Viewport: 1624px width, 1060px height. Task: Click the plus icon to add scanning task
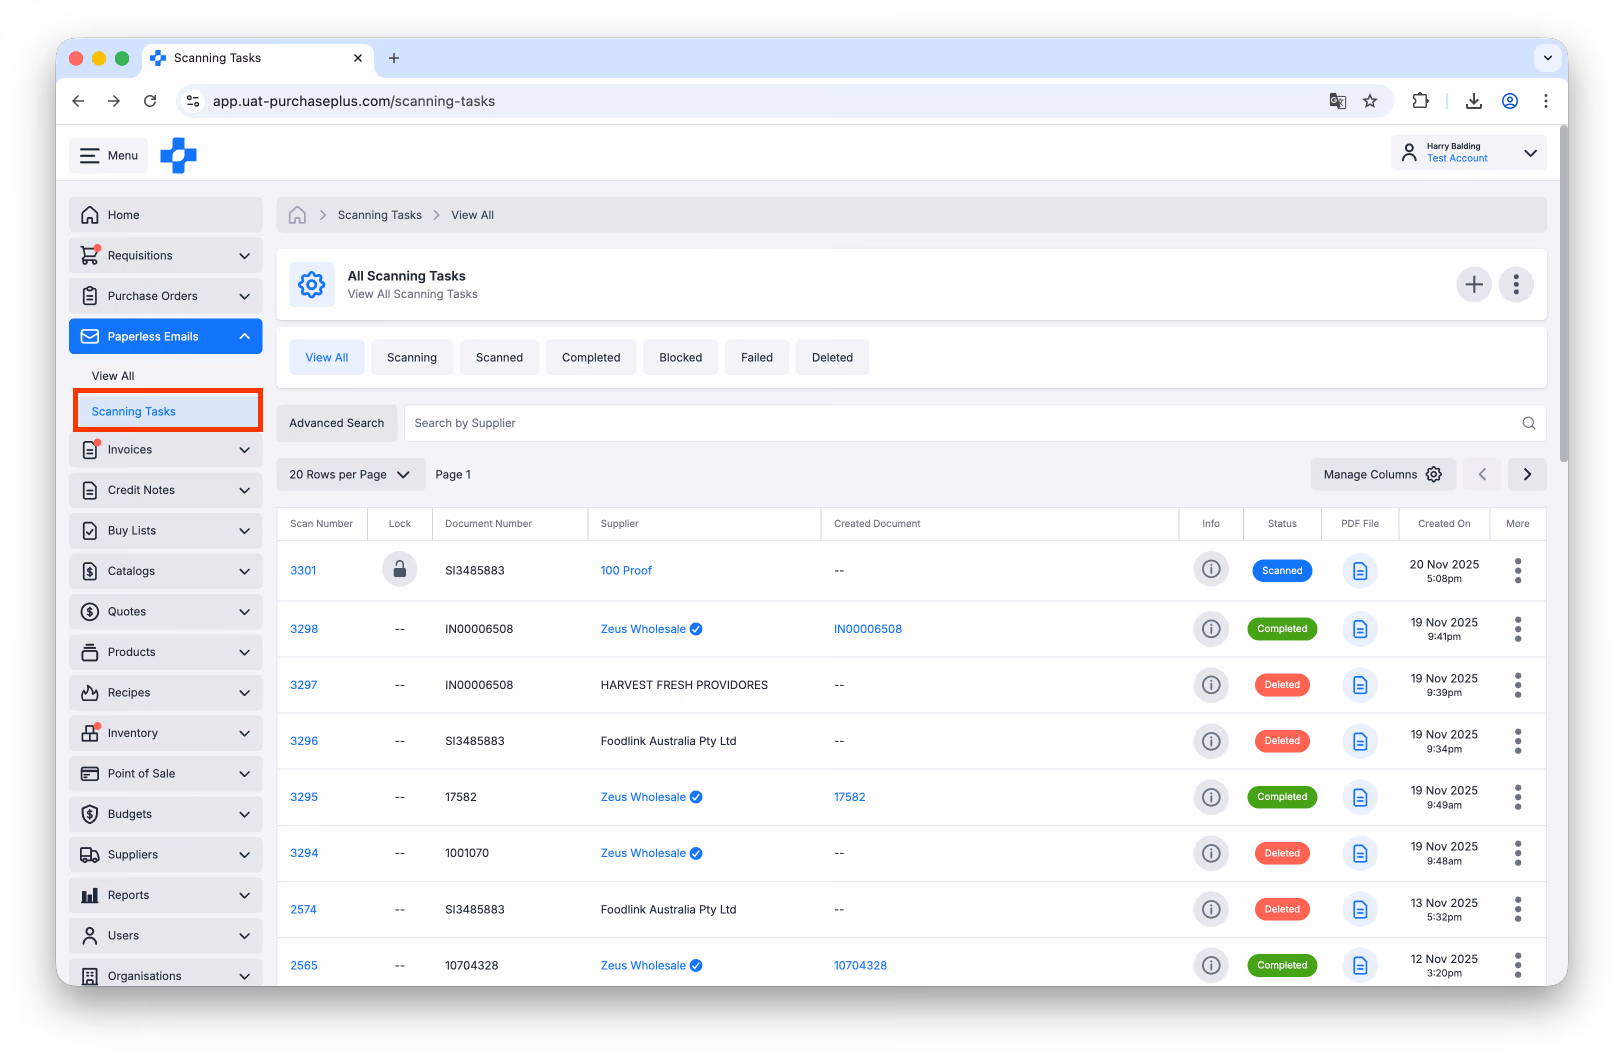pyautogui.click(x=1474, y=285)
